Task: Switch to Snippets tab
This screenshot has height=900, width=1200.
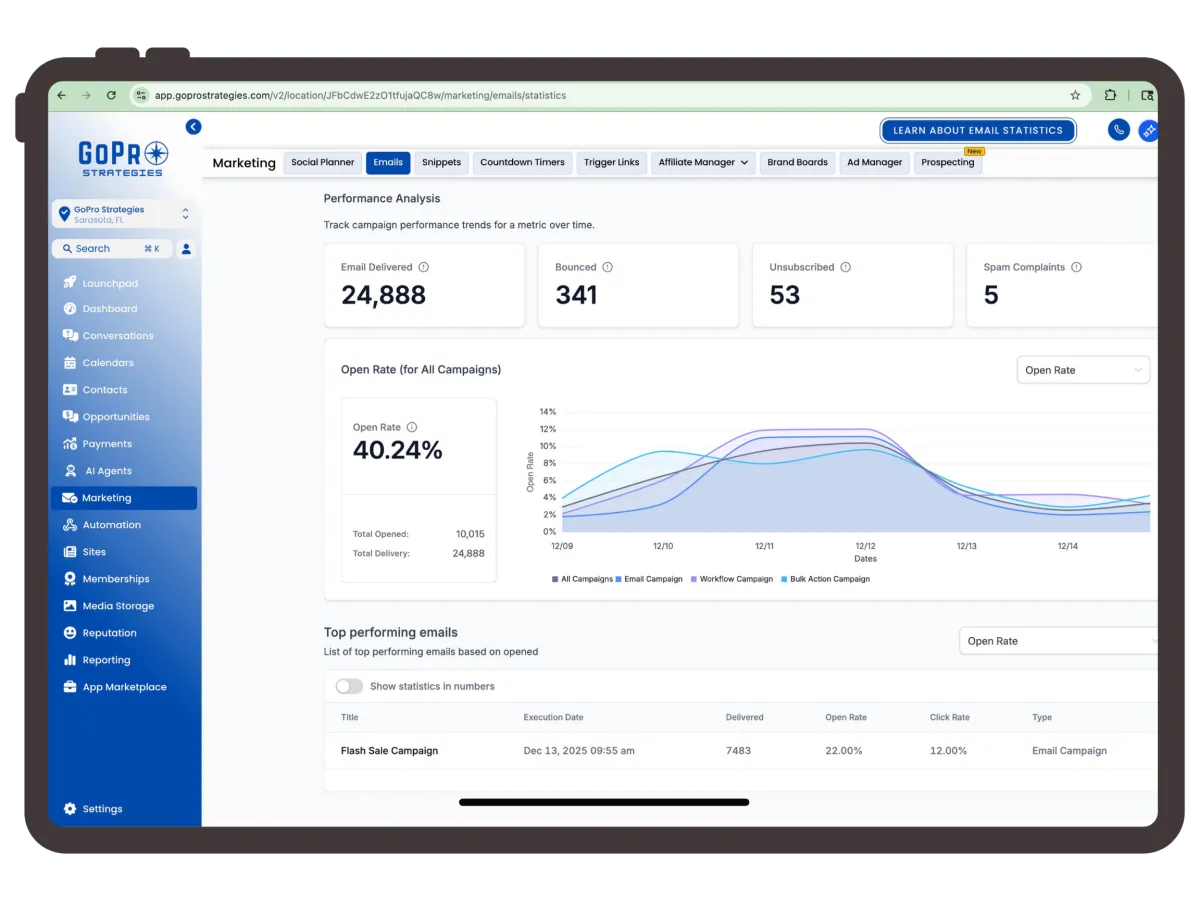Action: coord(442,162)
